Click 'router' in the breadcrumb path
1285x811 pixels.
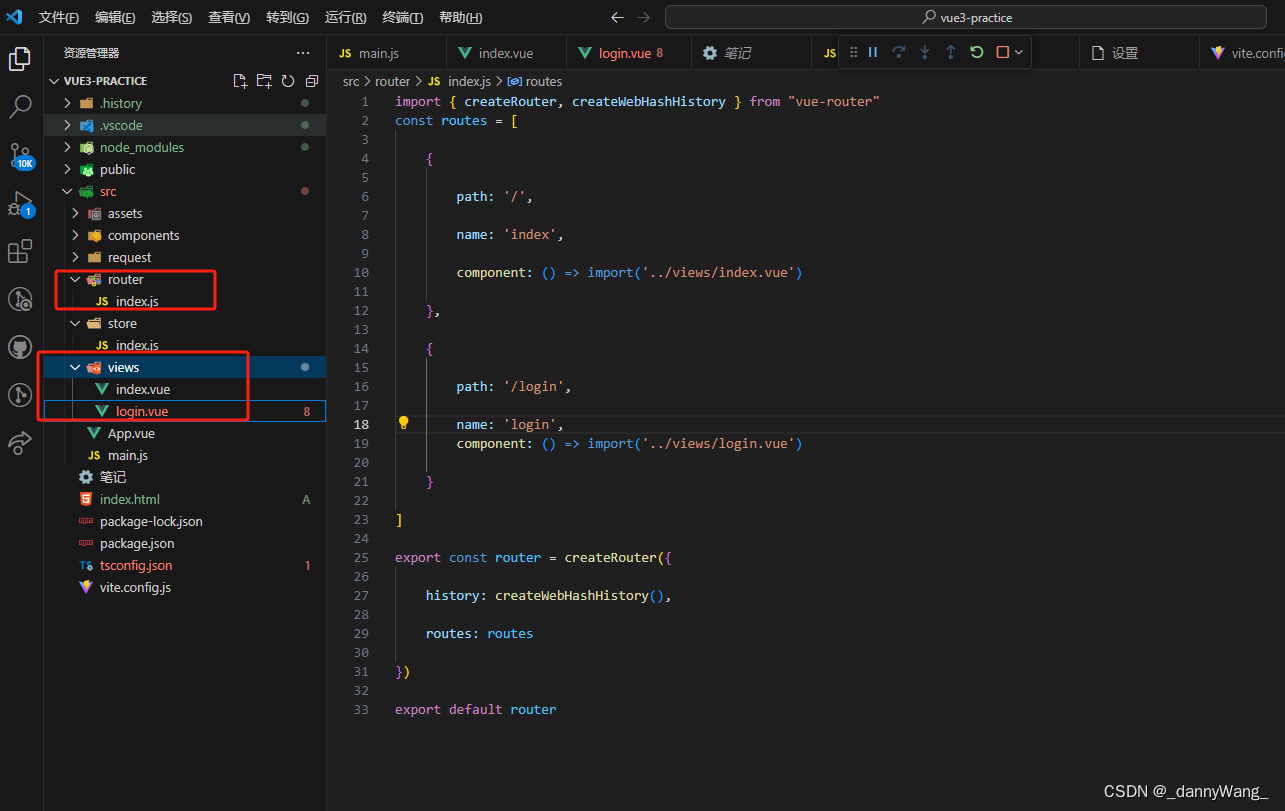pyautogui.click(x=392, y=81)
